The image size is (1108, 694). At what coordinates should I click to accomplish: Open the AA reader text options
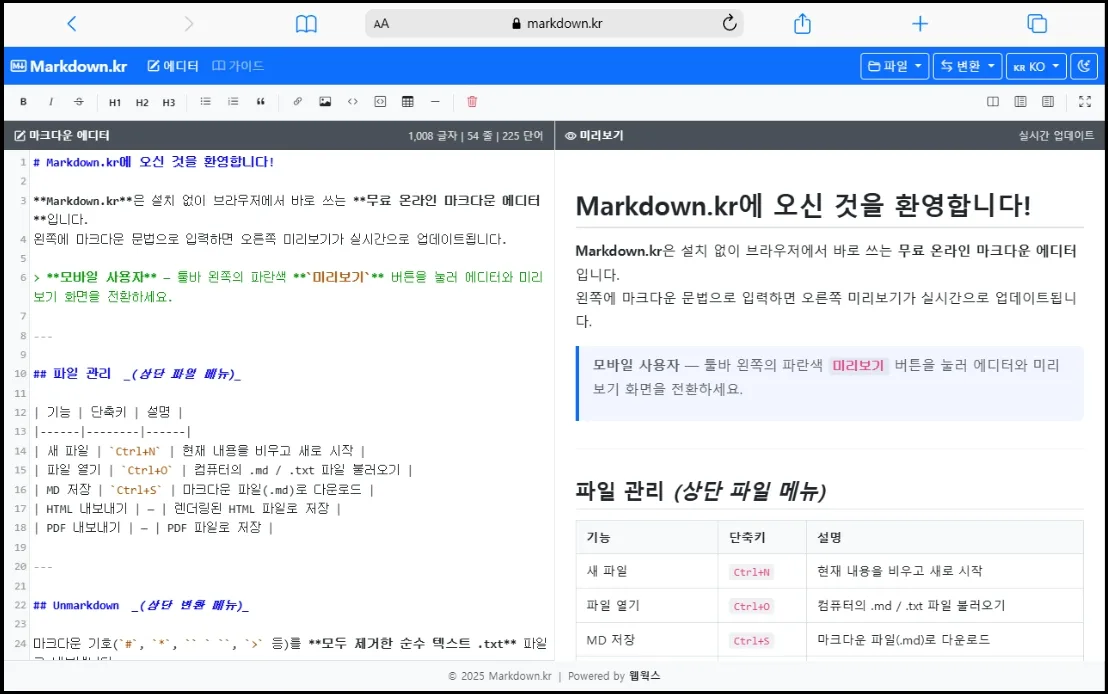click(x=382, y=24)
